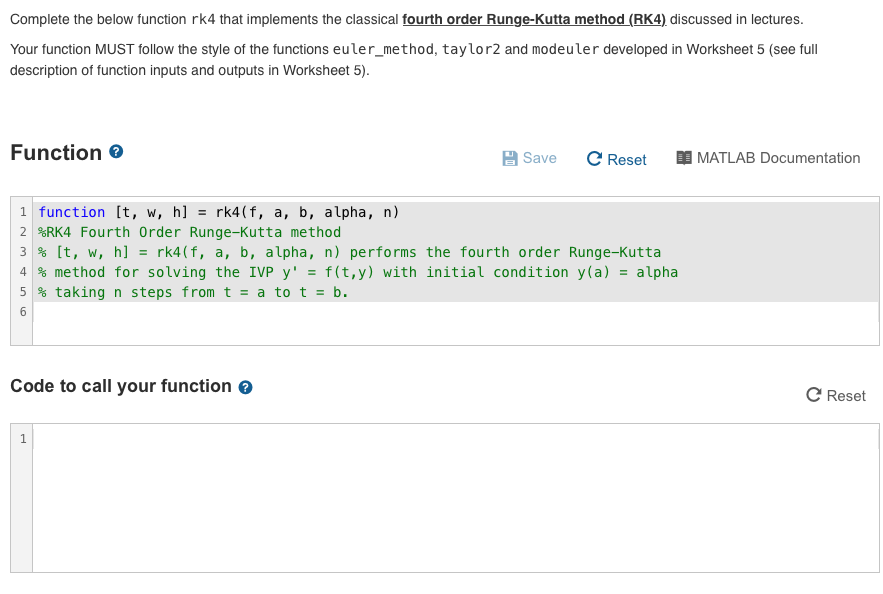The width and height of the screenshot is (883, 594).
Task: Click the Reset arrow icon above the lower code editor
Action: click(x=812, y=395)
